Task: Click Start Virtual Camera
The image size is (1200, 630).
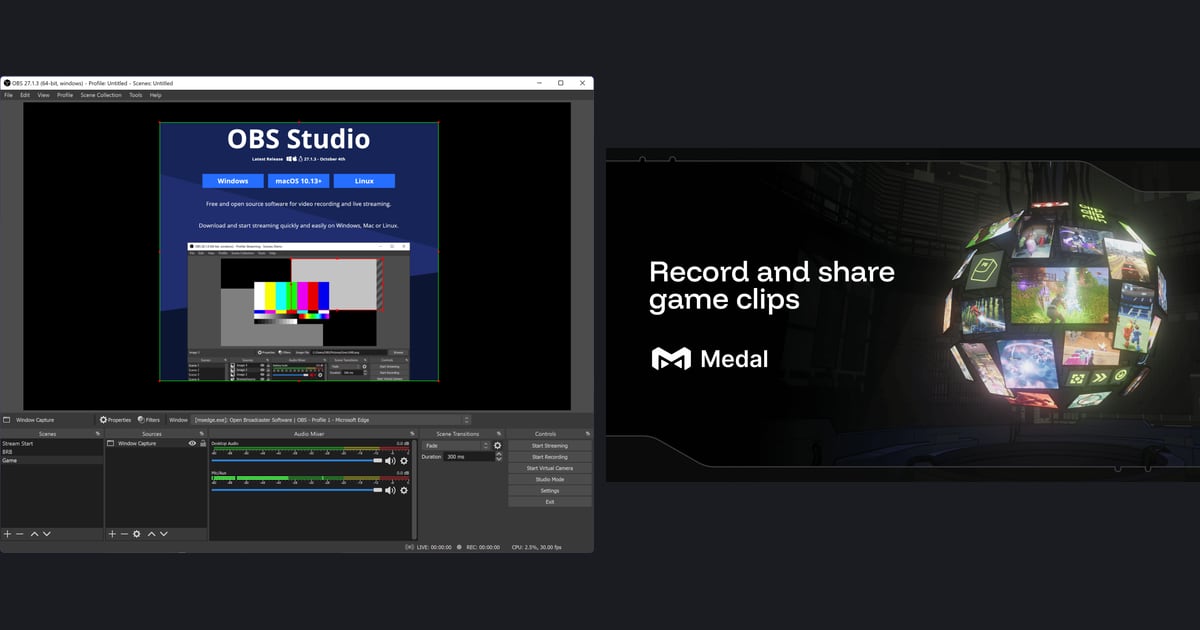Action: point(549,468)
